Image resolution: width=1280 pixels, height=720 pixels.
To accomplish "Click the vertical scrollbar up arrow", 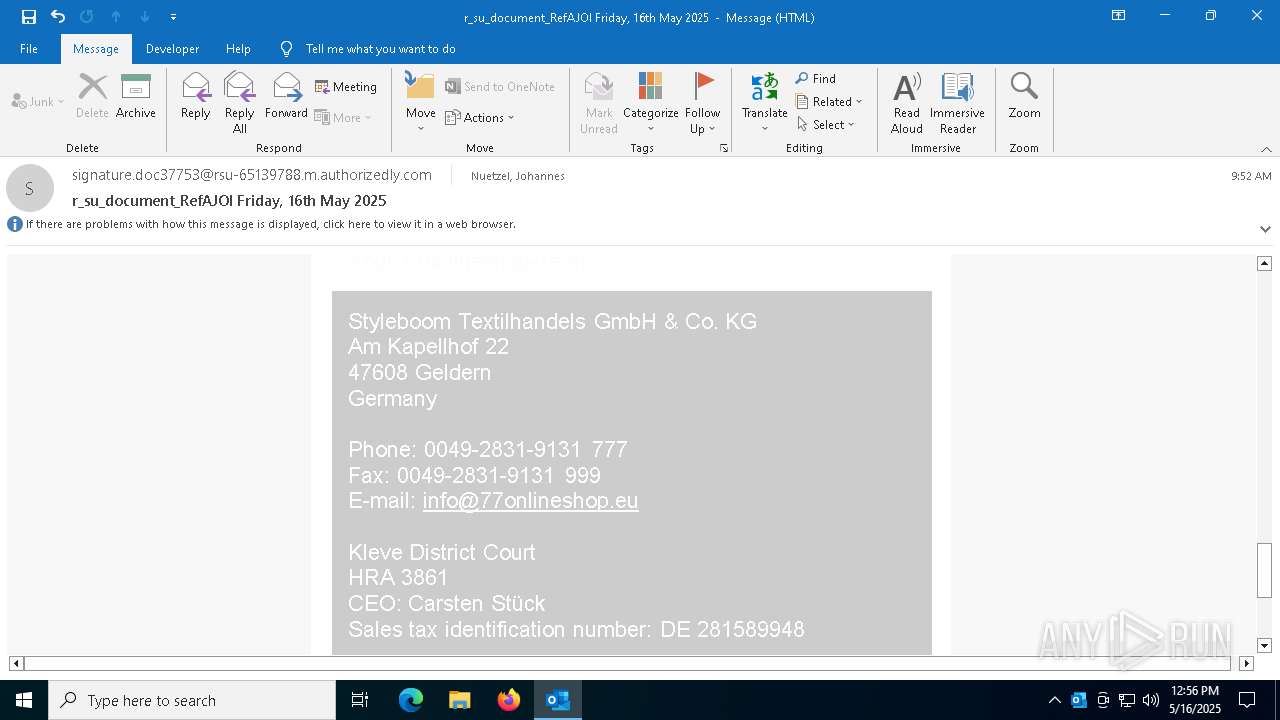I will click(x=1264, y=263).
